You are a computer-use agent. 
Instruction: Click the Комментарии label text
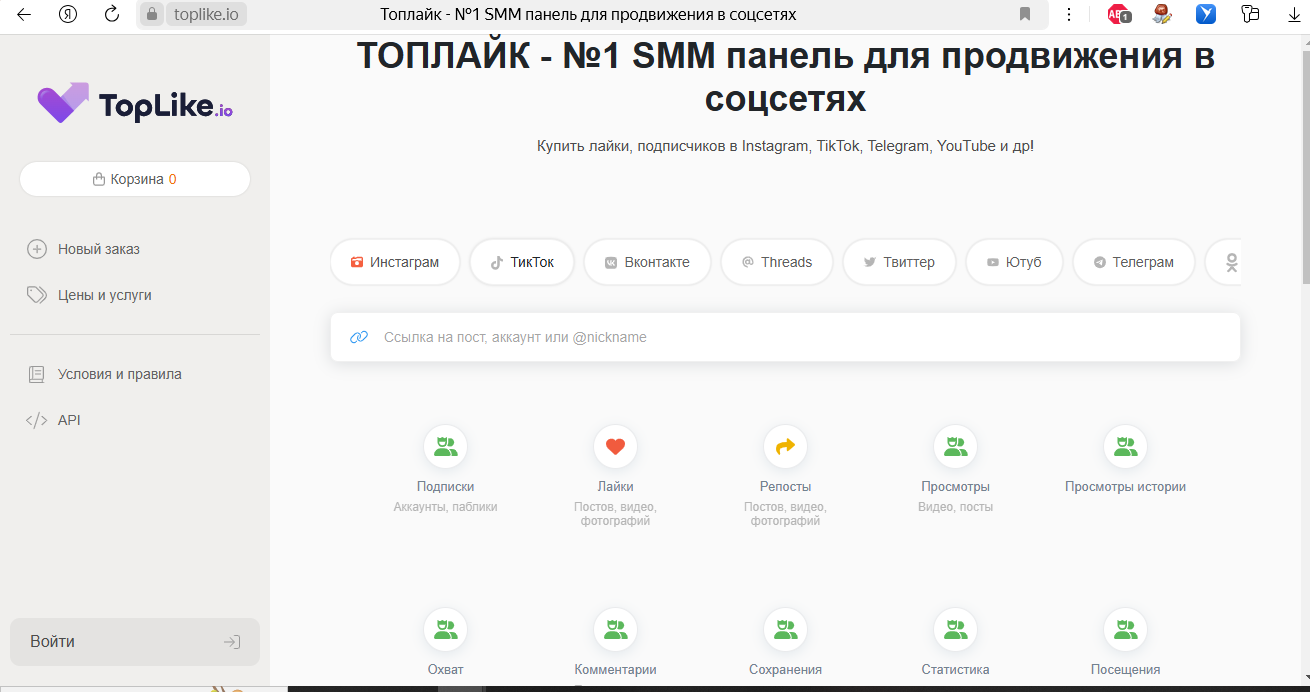[x=615, y=670]
